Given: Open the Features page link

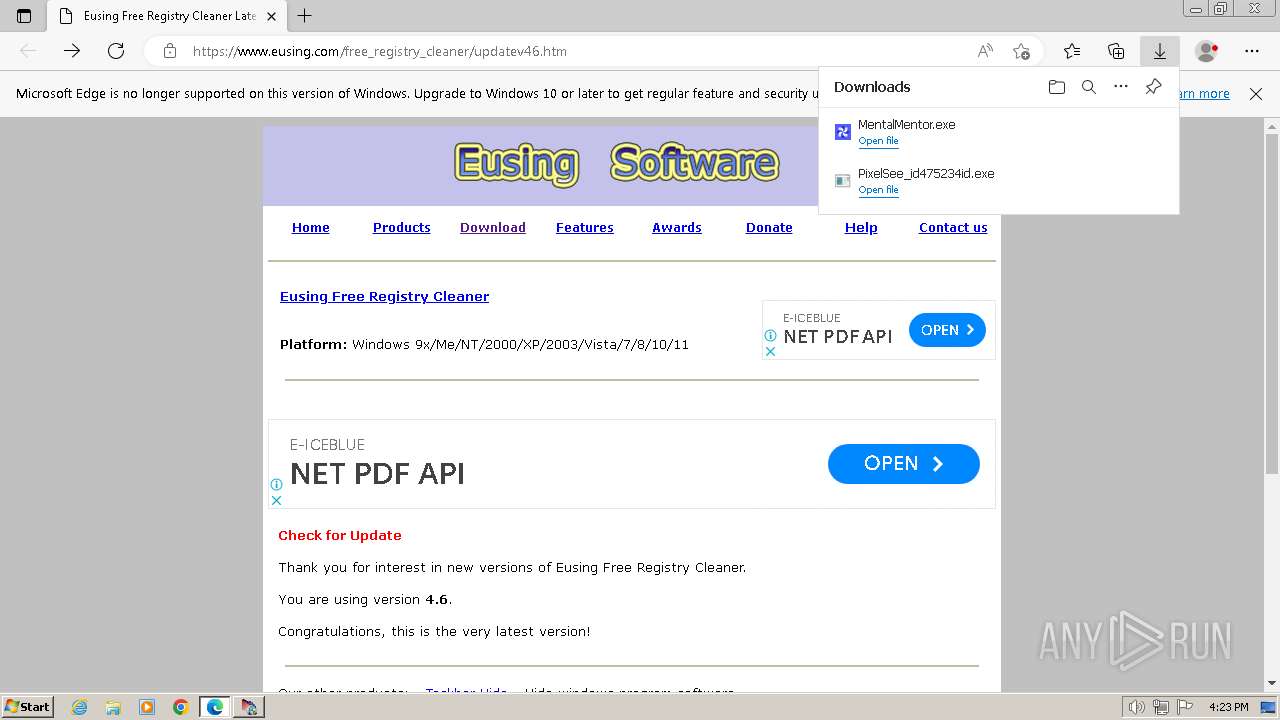Looking at the screenshot, I should 585,228.
